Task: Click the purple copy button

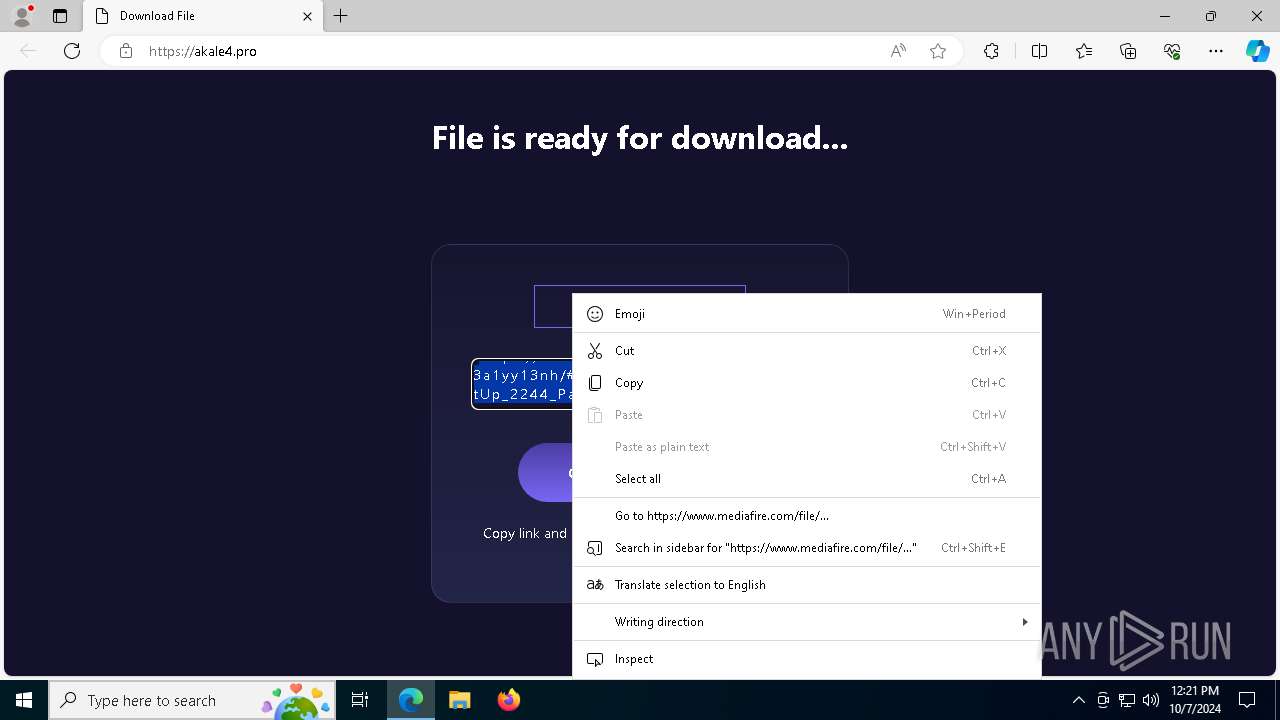Action: click(545, 472)
